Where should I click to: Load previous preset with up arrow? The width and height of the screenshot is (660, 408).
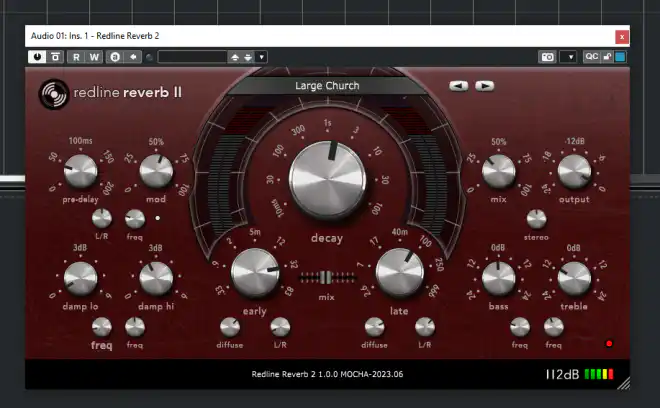coord(235,57)
